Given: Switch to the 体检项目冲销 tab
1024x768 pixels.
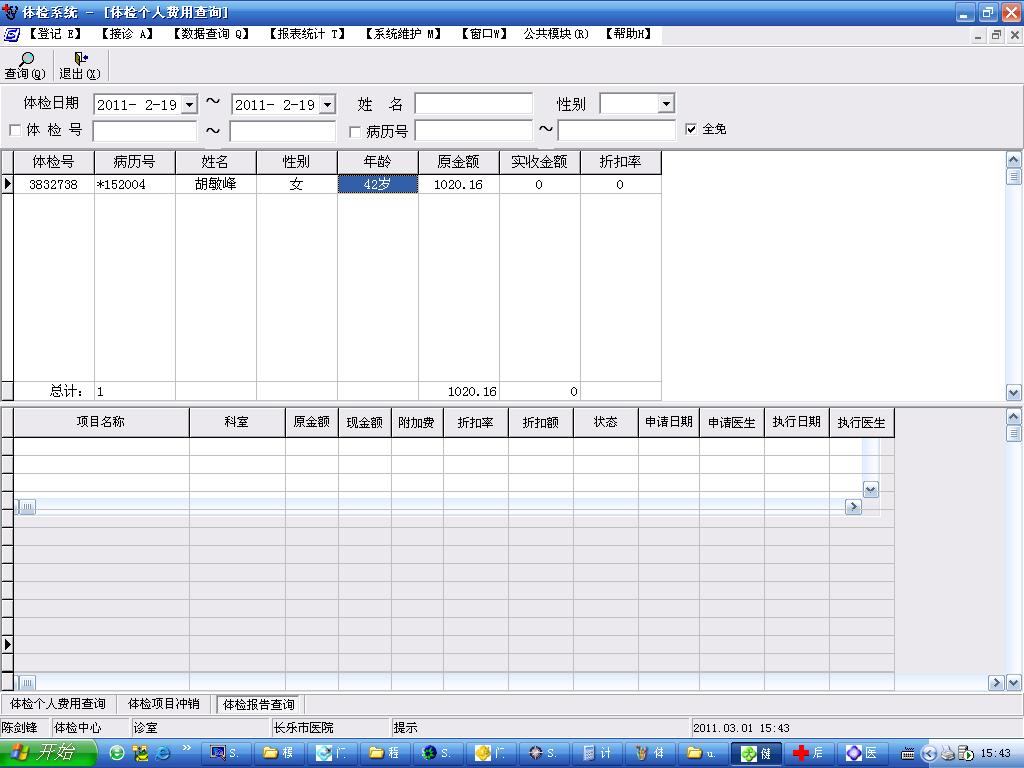Looking at the screenshot, I should pyautogui.click(x=164, y=704).
